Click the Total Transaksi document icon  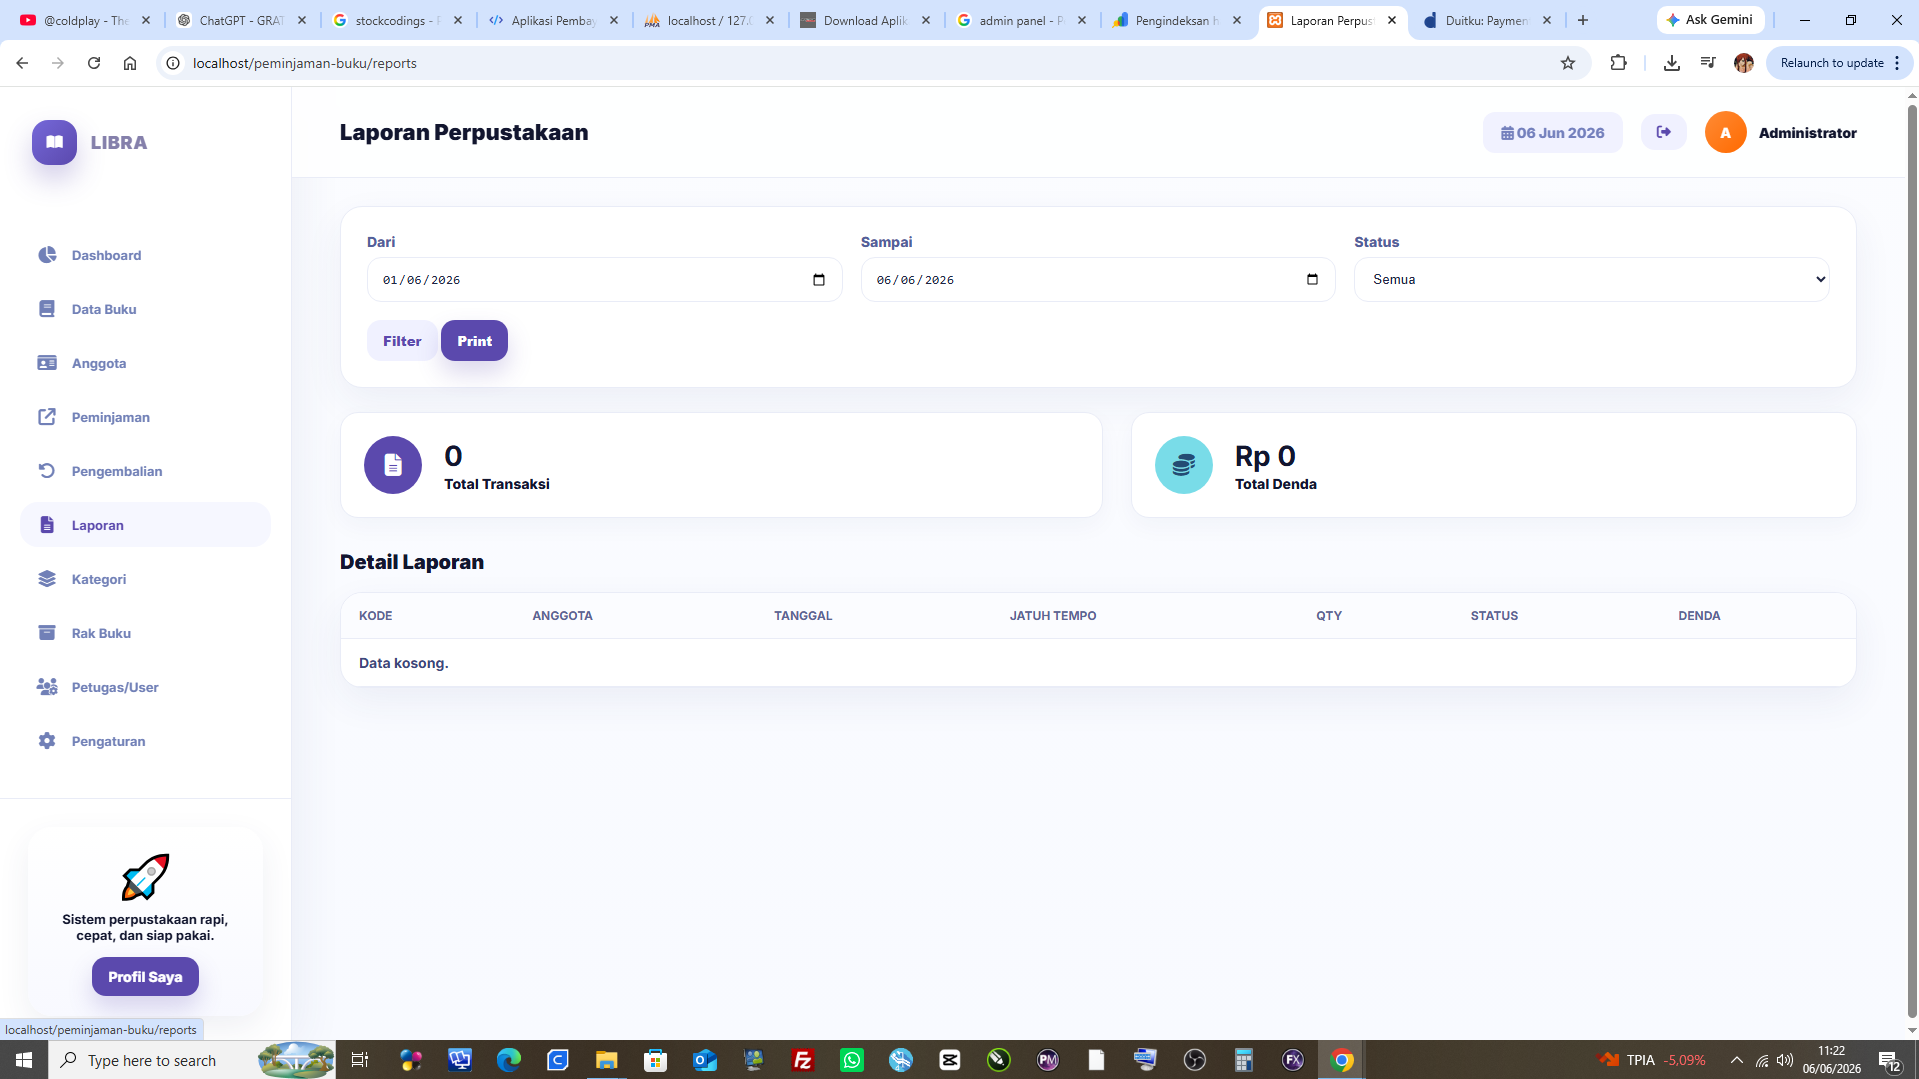(393, 465)
